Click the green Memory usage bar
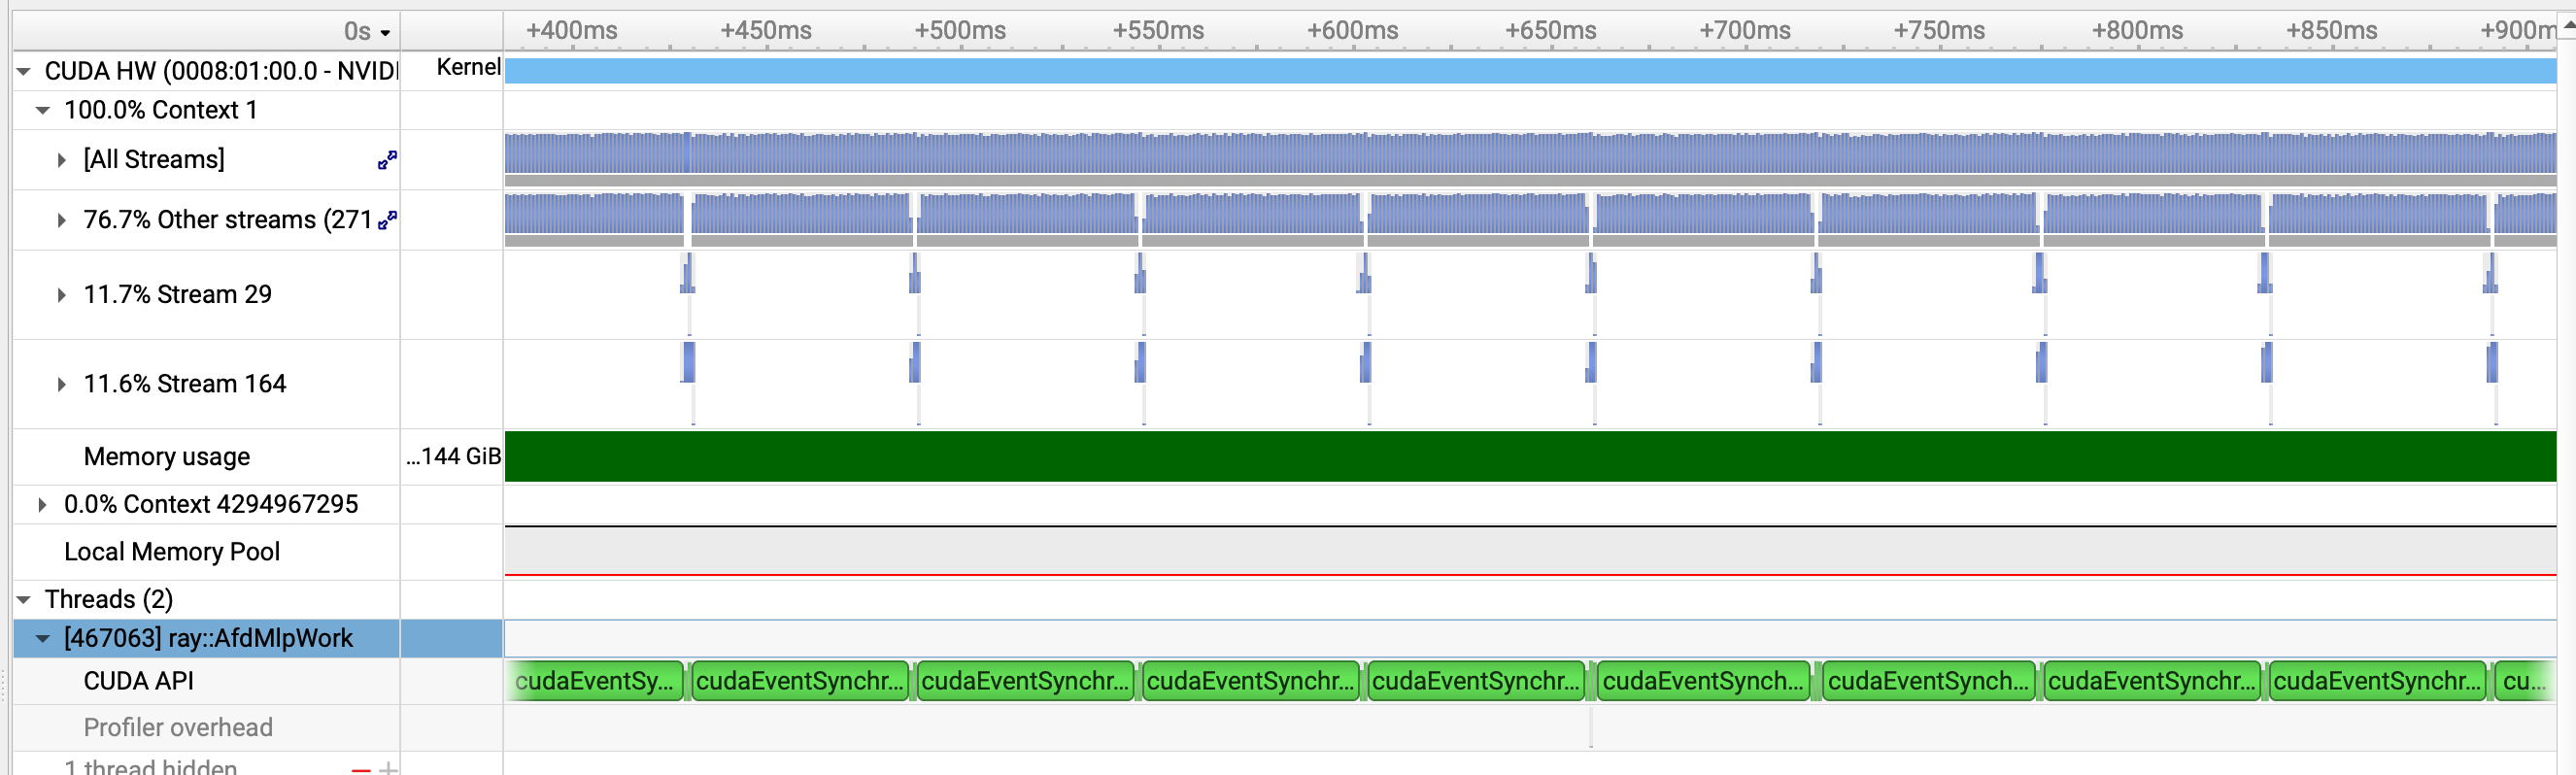The width and height of the screenshot is (2576, 775). [1530, 457]
